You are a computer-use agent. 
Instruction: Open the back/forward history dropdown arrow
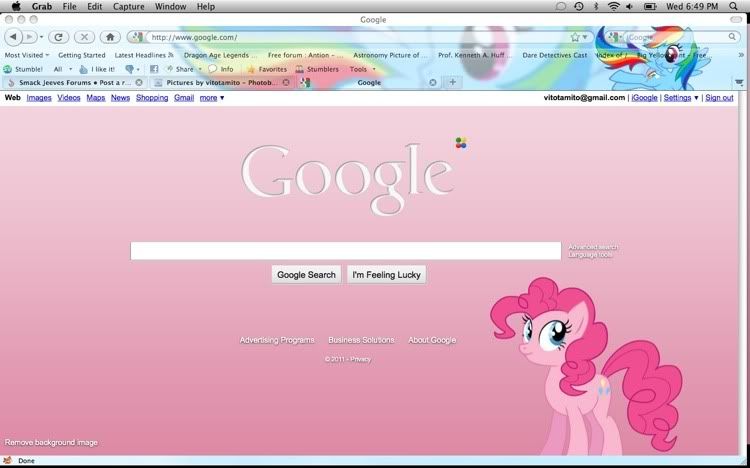[42, 37]
